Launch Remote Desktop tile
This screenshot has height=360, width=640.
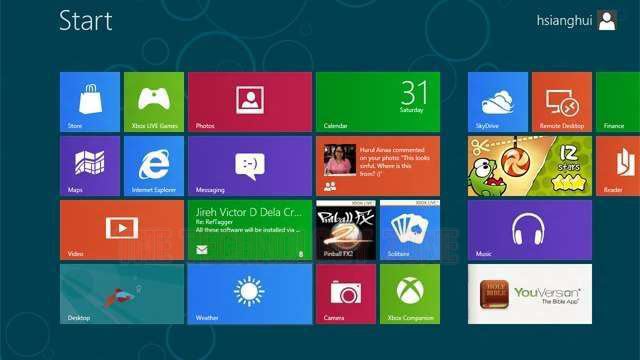tap(562, 102)
